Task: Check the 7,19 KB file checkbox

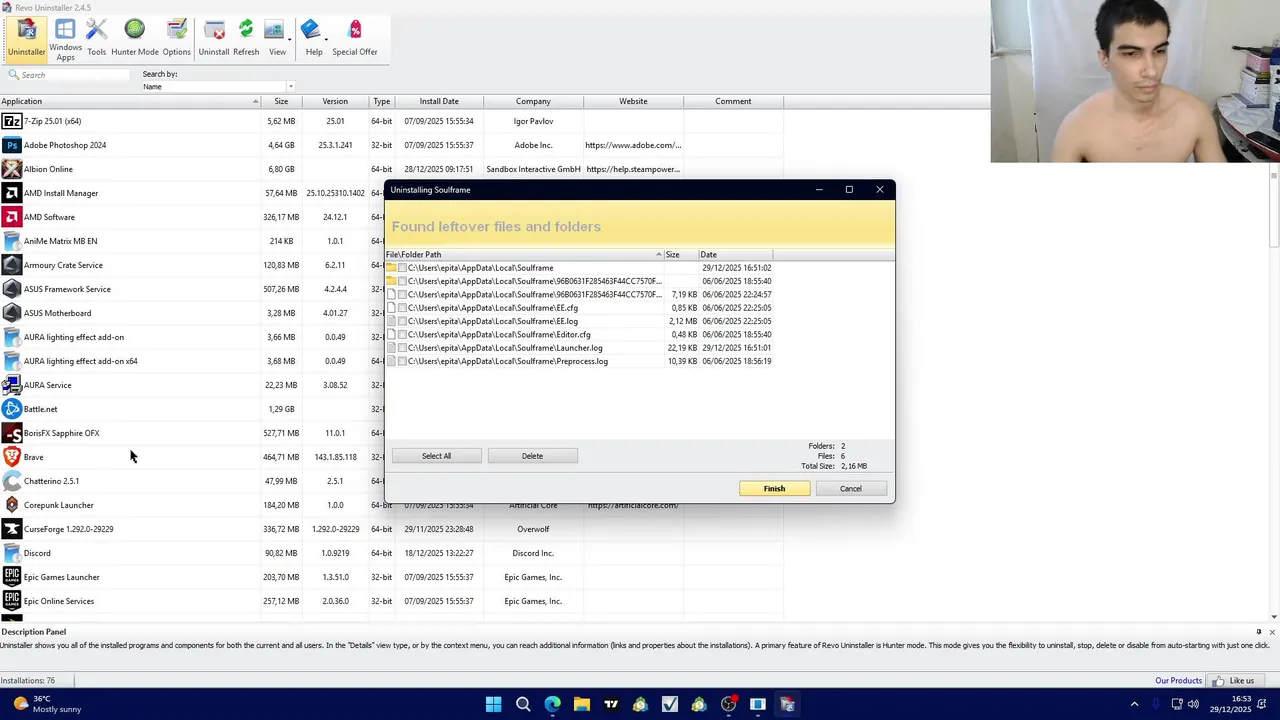Action: click(x=402, y=295)
